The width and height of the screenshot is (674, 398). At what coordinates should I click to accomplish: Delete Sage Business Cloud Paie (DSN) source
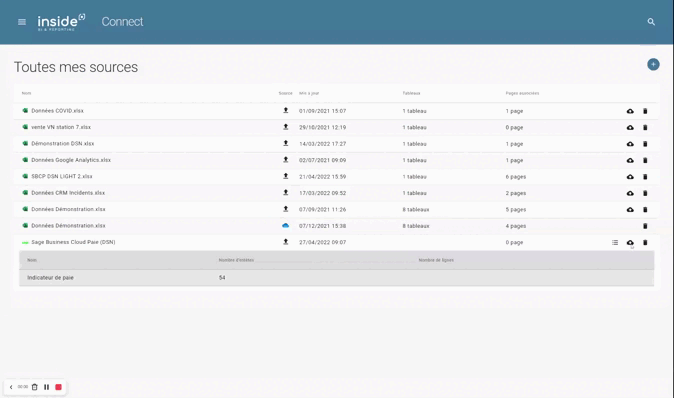coord(645,242)
